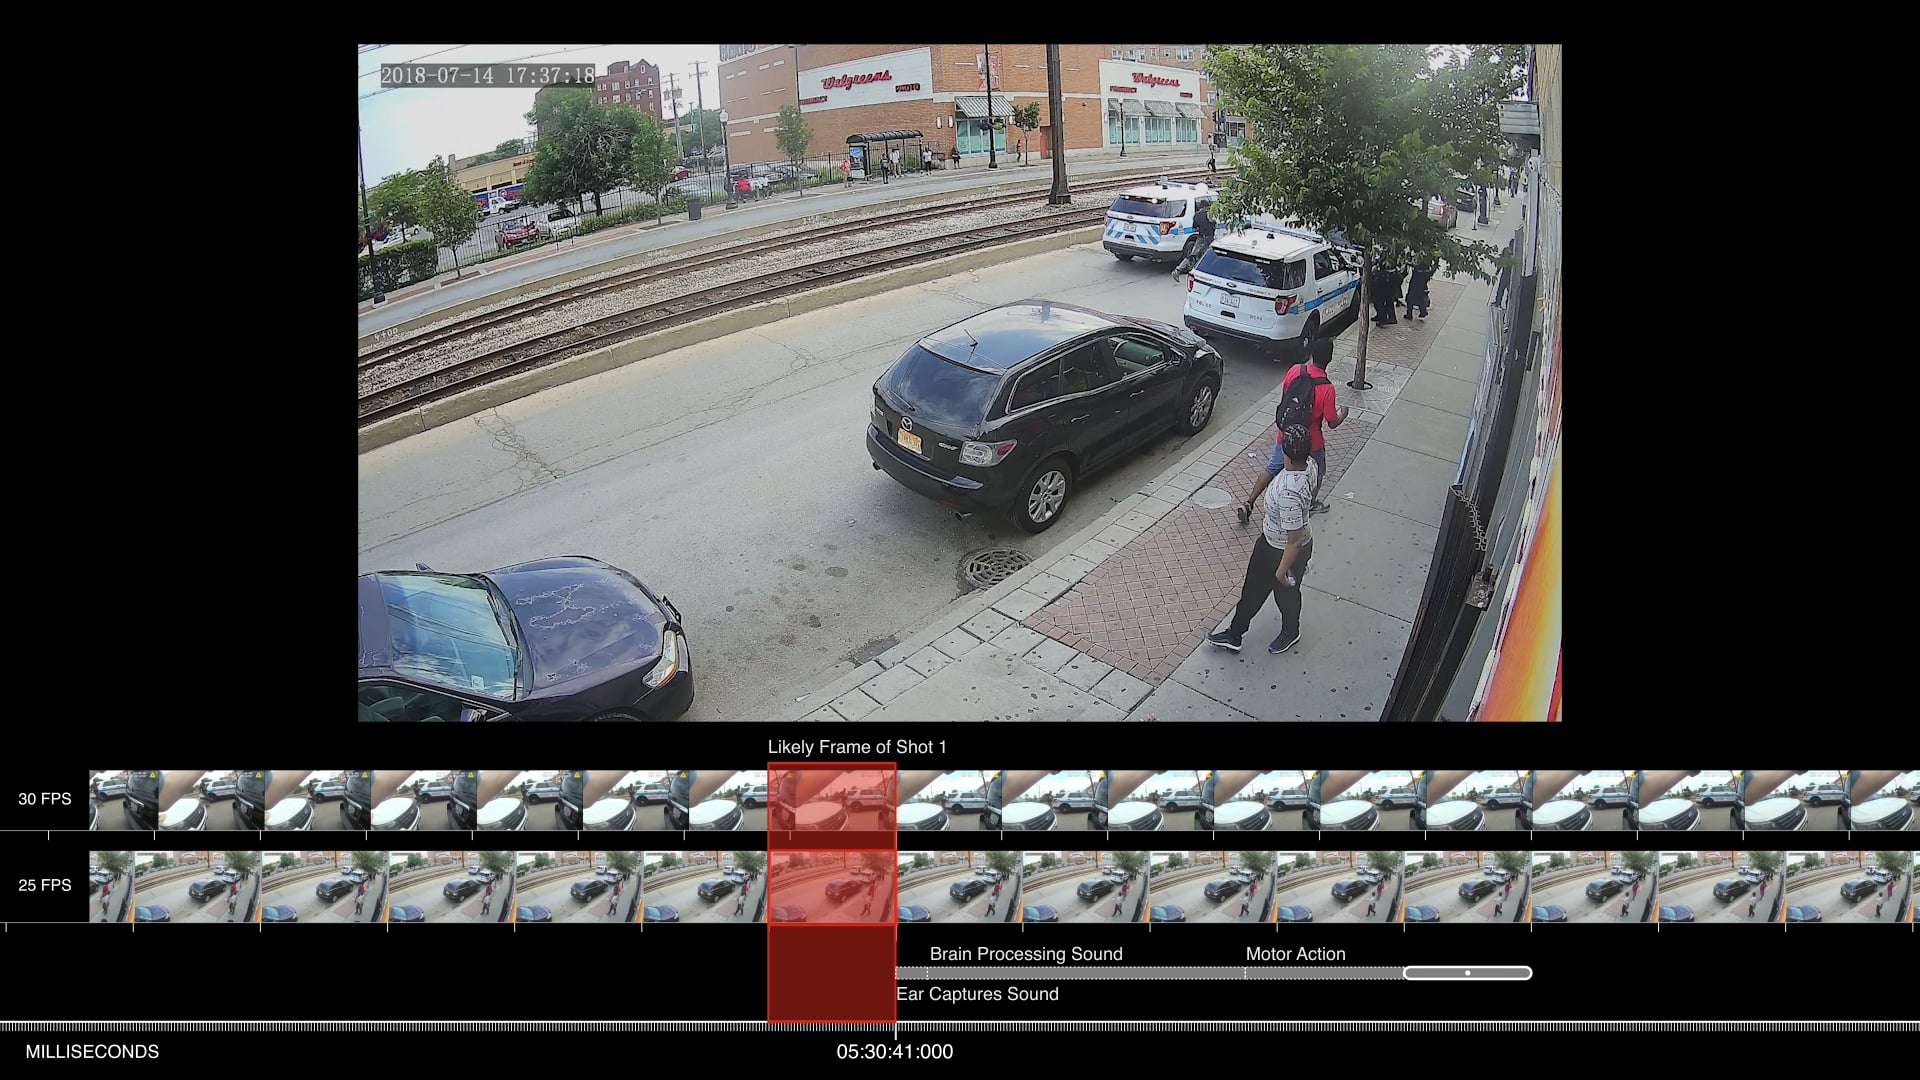The height and width of the screenshot is (1080, 1920).
Task: Click the 25 FPS track label
Action: tap(45, 885)
